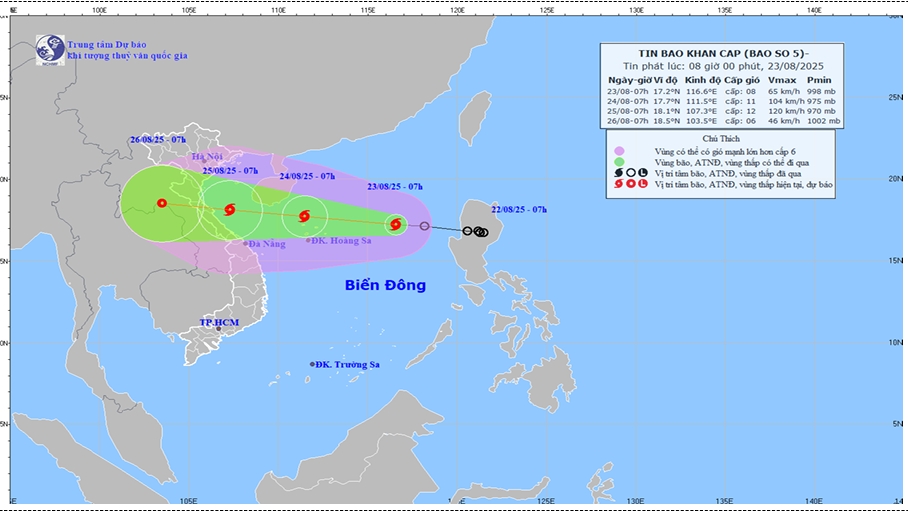The image size is (908, 511).
Task: Click the red L forecast icon in legend
Action: pyautogui.click(x=641, y=185)
